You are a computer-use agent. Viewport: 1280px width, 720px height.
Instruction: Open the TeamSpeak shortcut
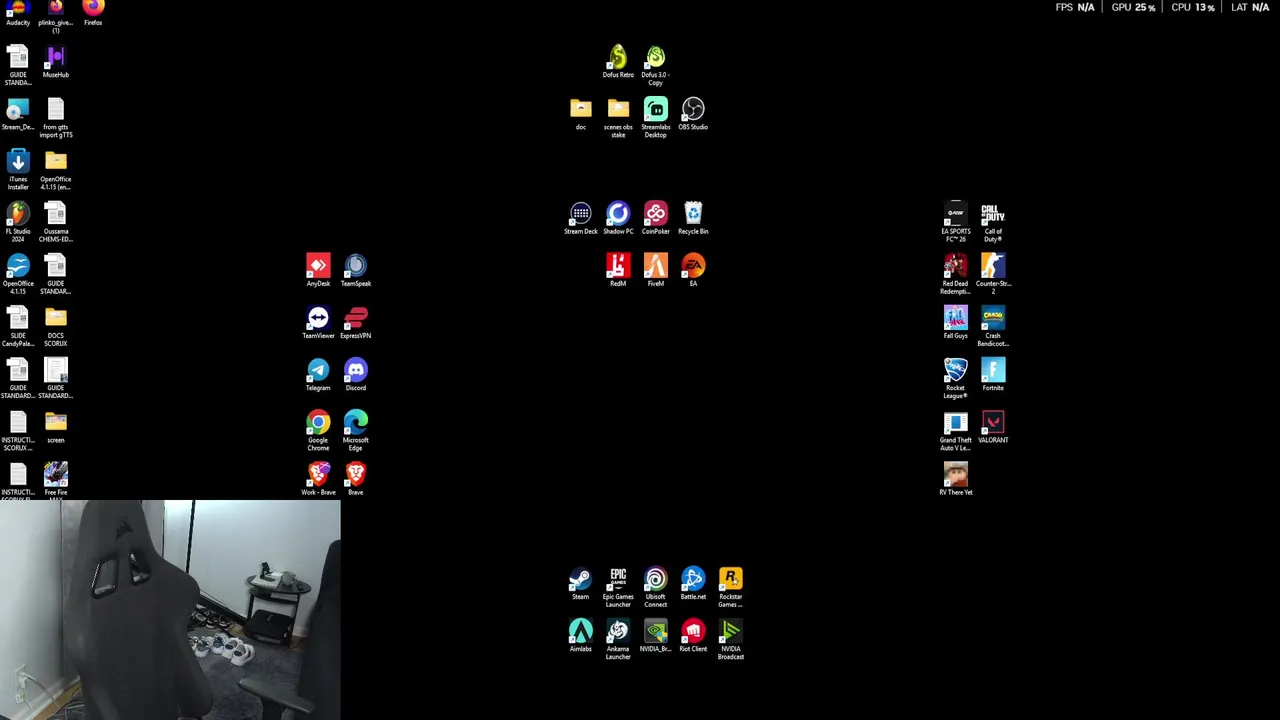coord(356,271)
